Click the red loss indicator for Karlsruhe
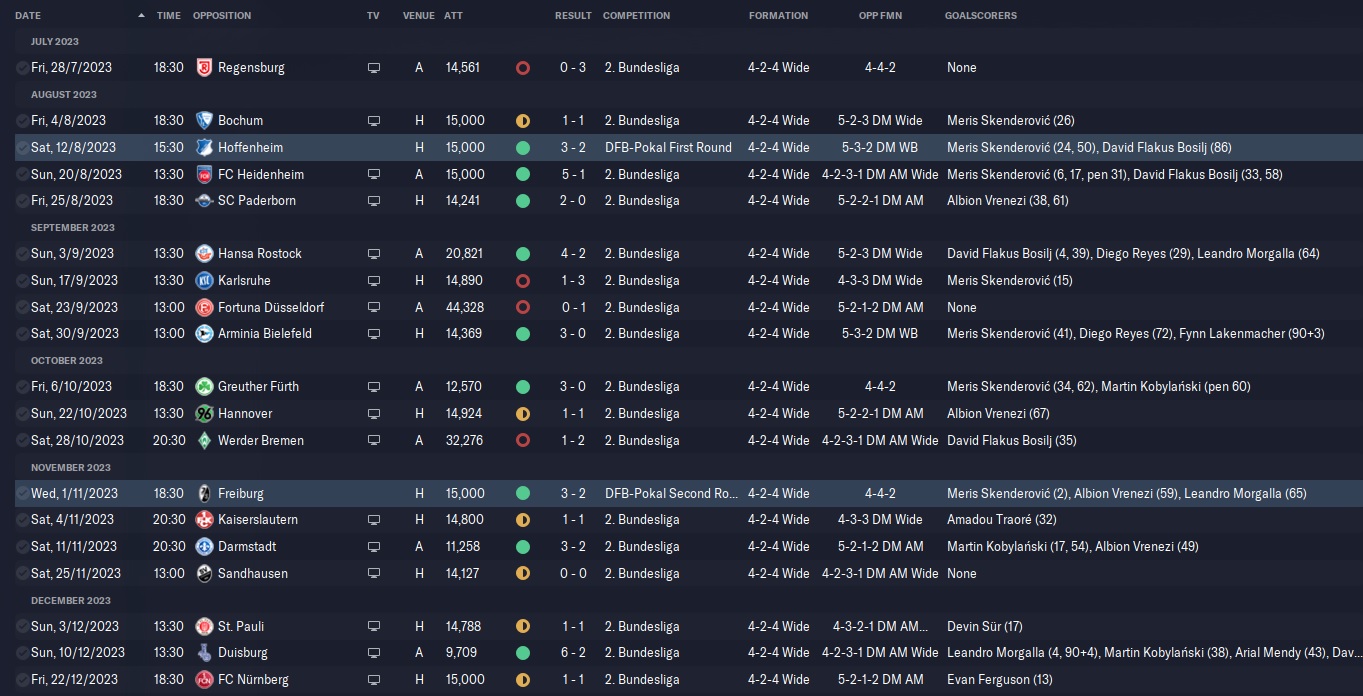 click(x=522, y=281)
